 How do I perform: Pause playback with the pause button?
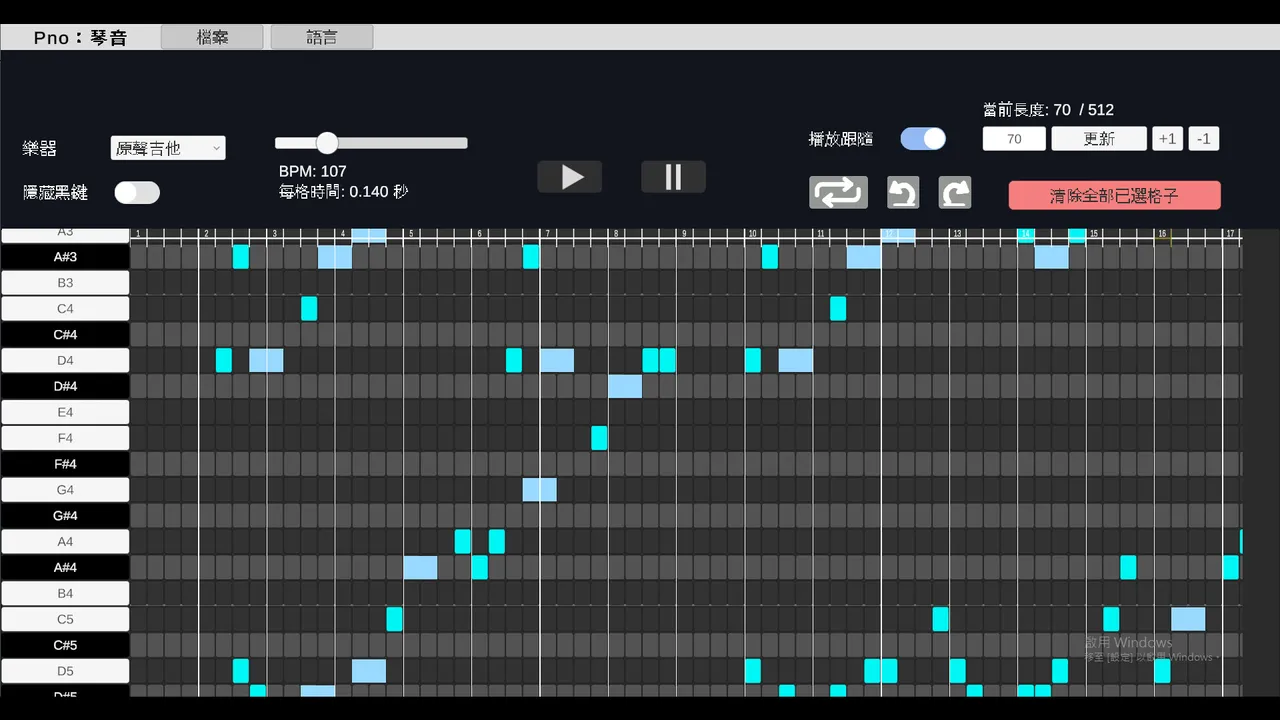[x=673, y=177]
